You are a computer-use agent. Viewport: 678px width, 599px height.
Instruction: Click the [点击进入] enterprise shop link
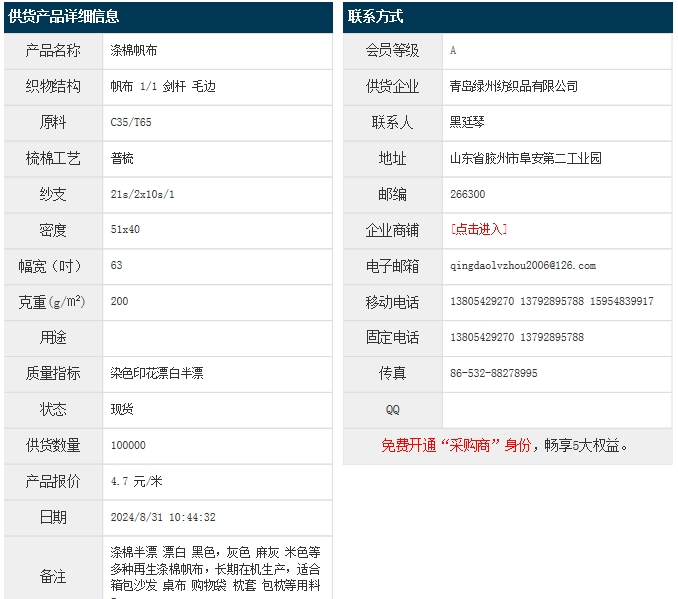[479, 230]
